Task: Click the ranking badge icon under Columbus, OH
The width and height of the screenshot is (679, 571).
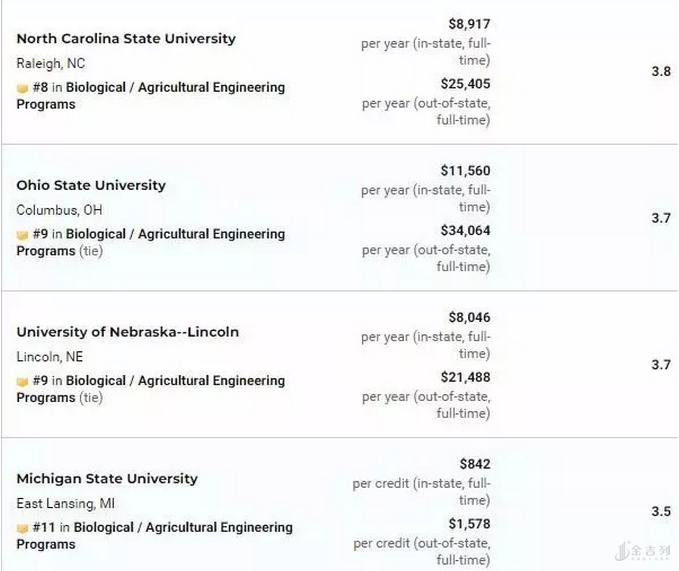Action: (x=22, y=235)
